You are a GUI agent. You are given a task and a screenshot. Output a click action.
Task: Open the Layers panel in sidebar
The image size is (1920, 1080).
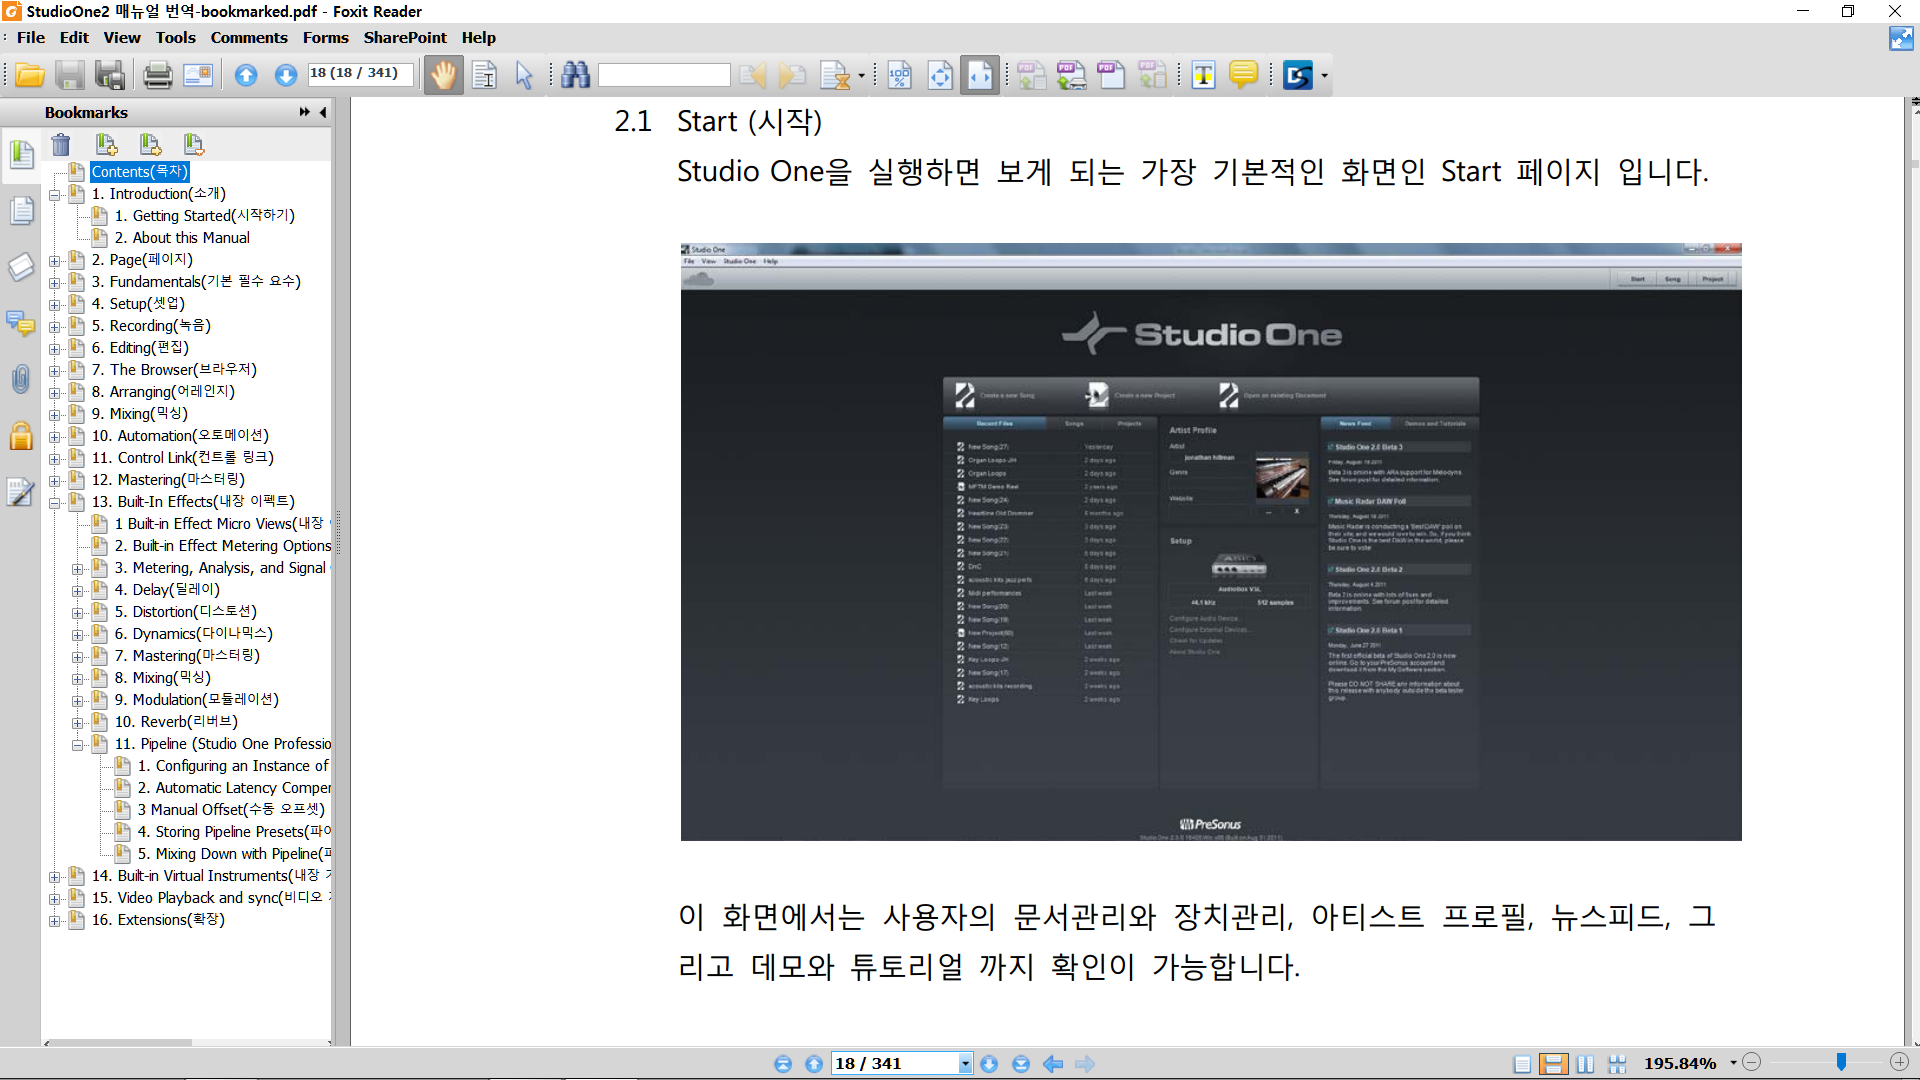[x=21, y=267]
